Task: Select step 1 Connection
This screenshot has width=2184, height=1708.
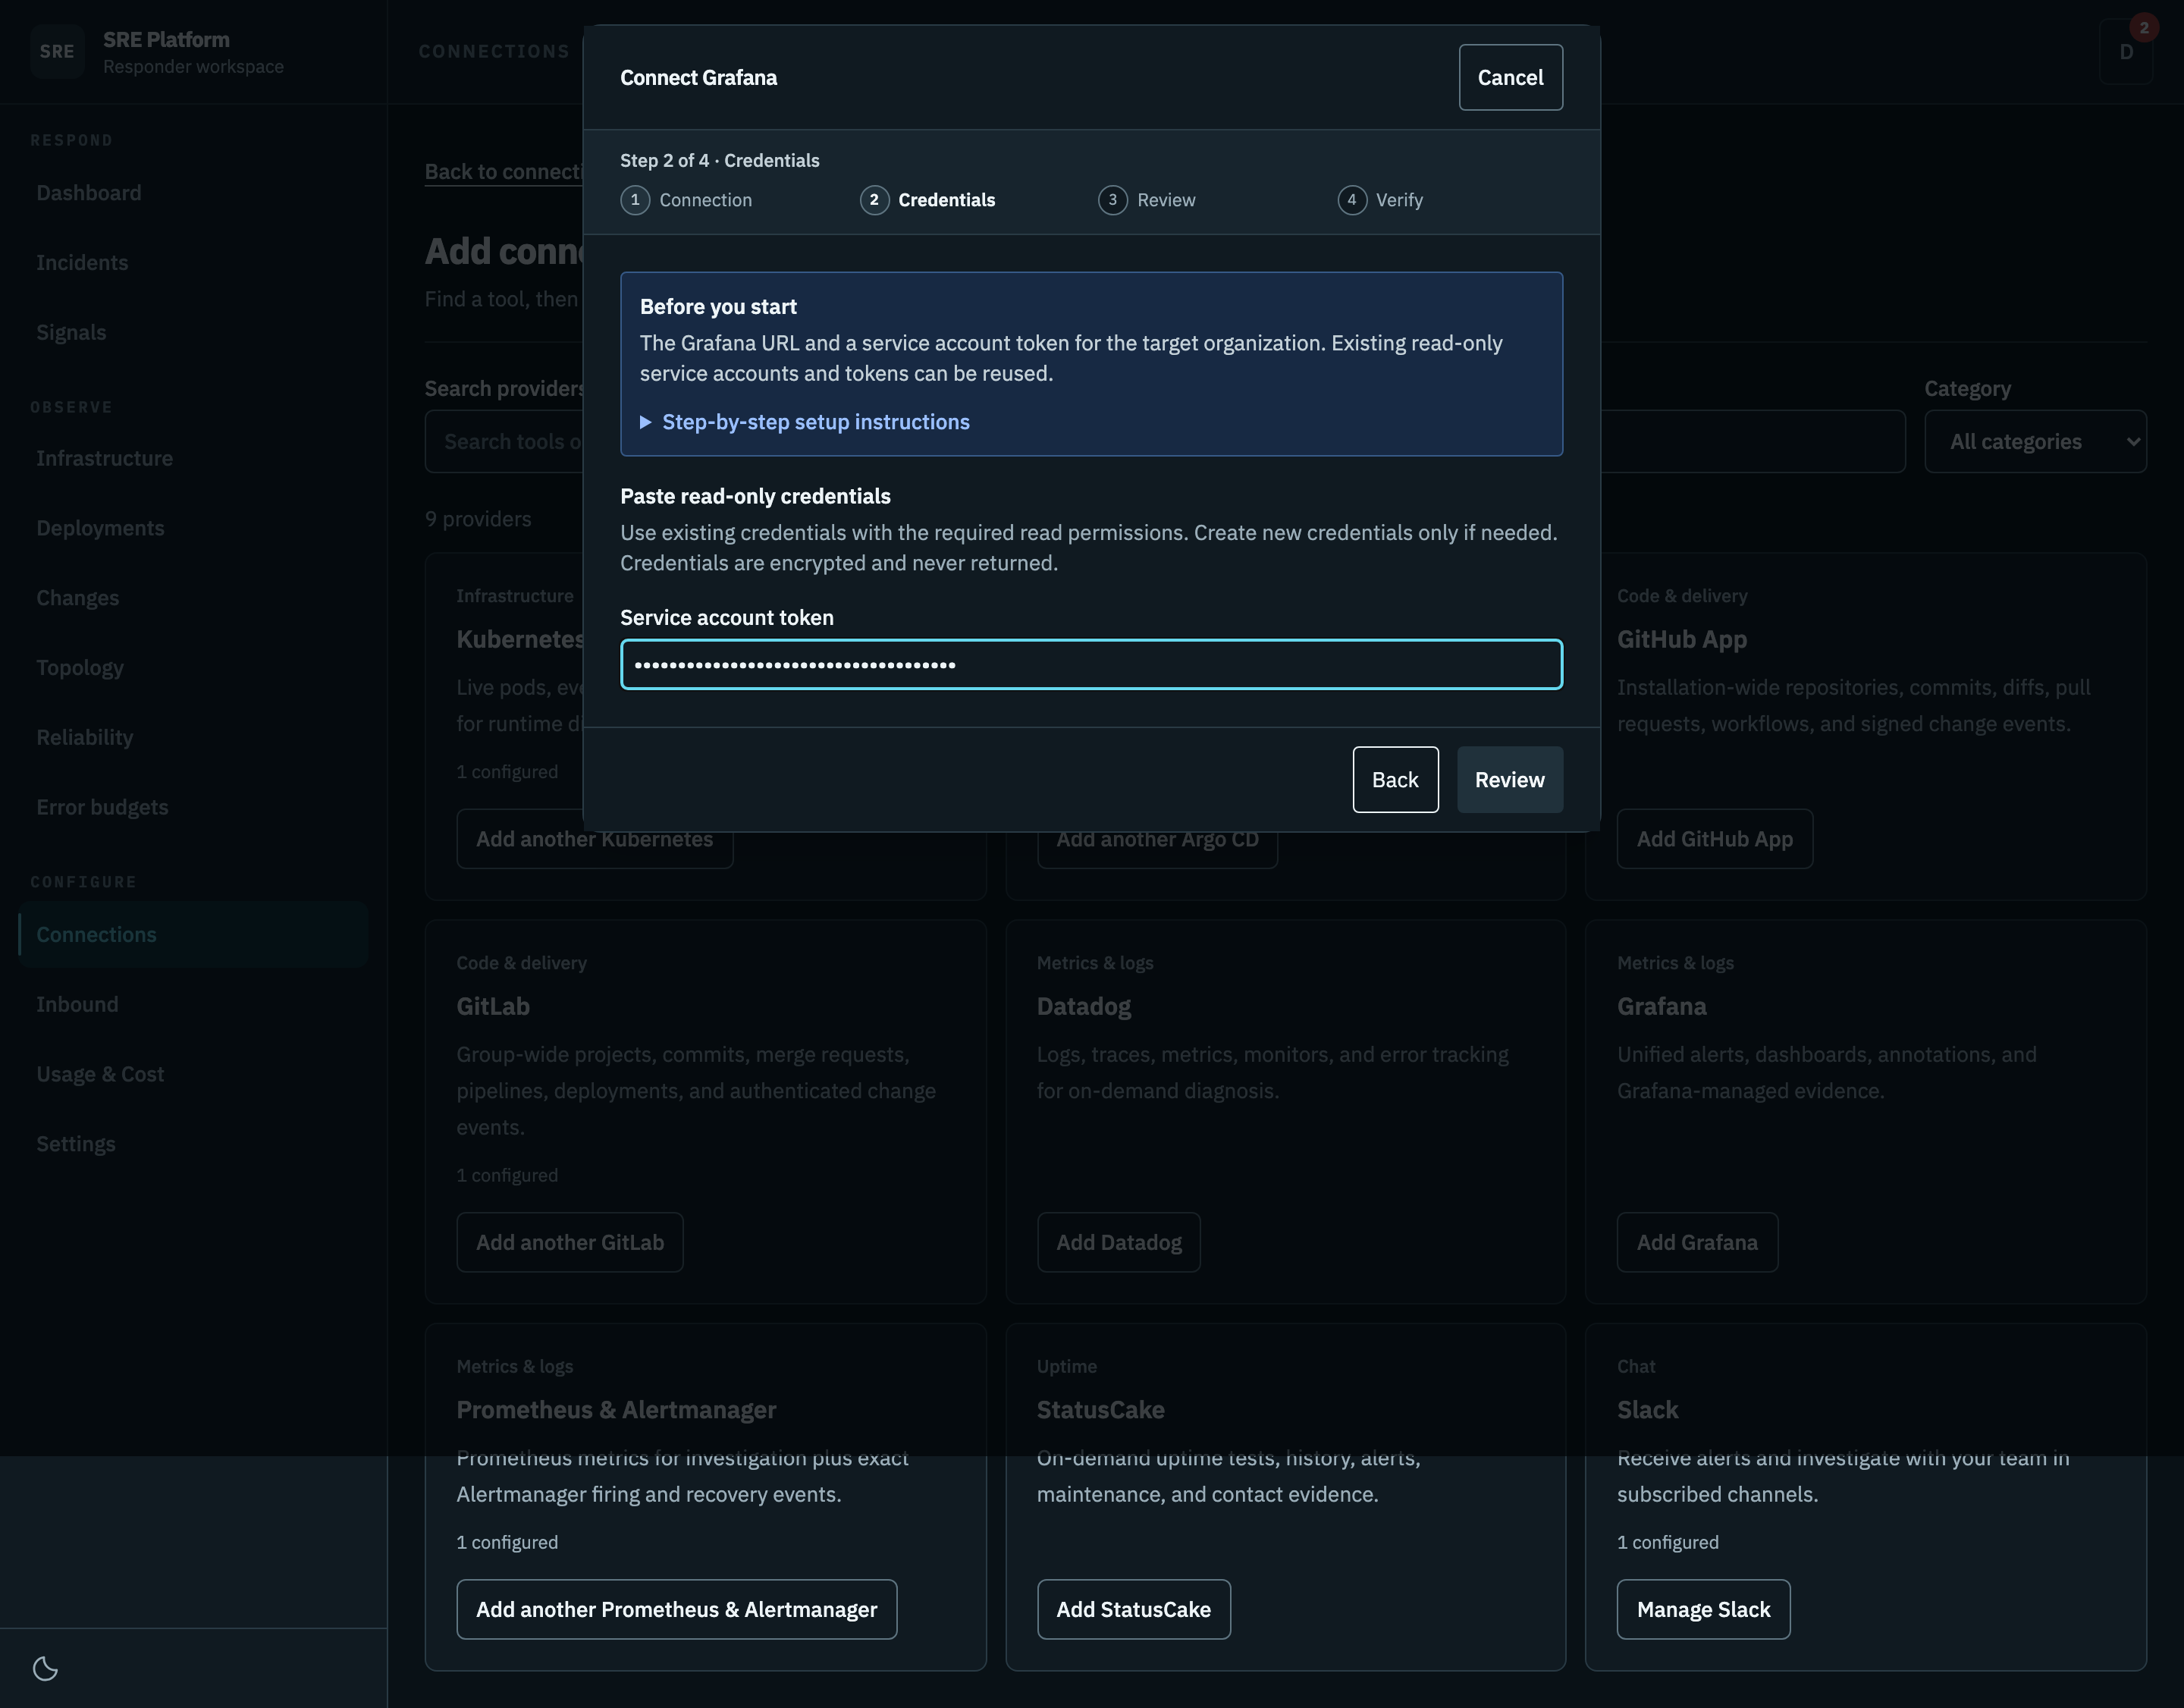Action: tap(687, 200)
